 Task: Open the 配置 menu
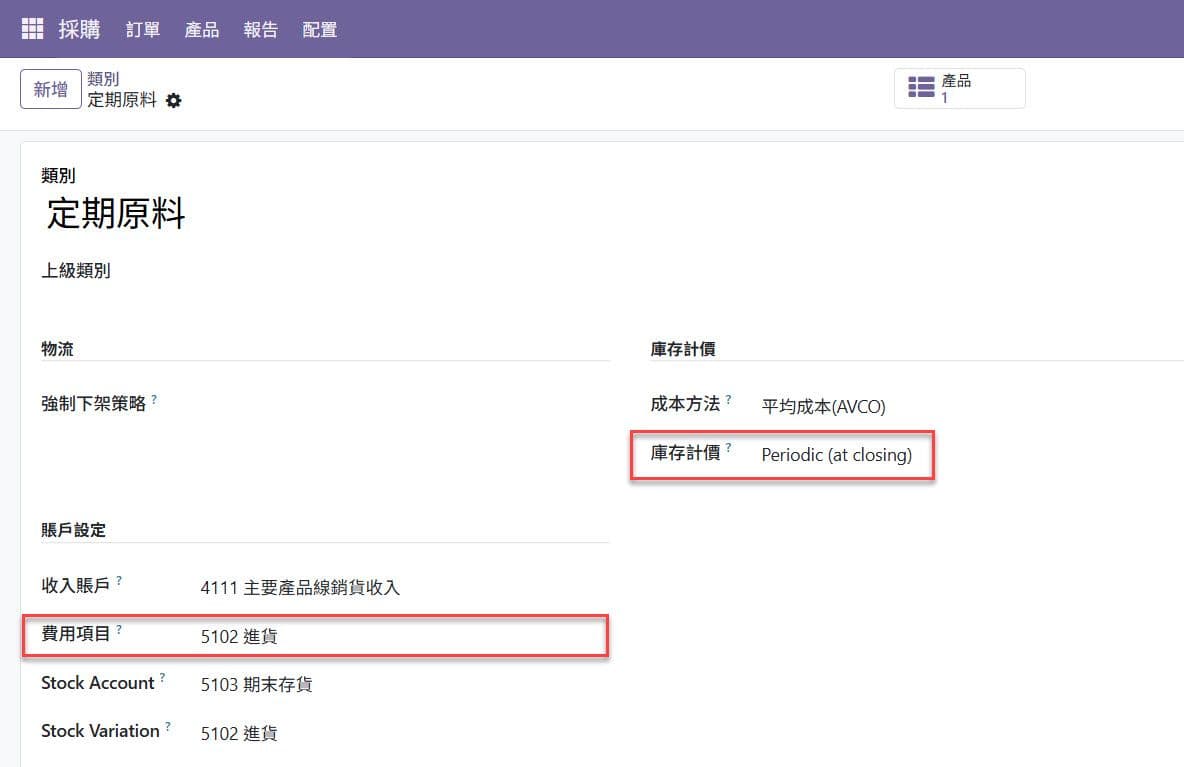tap(320, 30)
